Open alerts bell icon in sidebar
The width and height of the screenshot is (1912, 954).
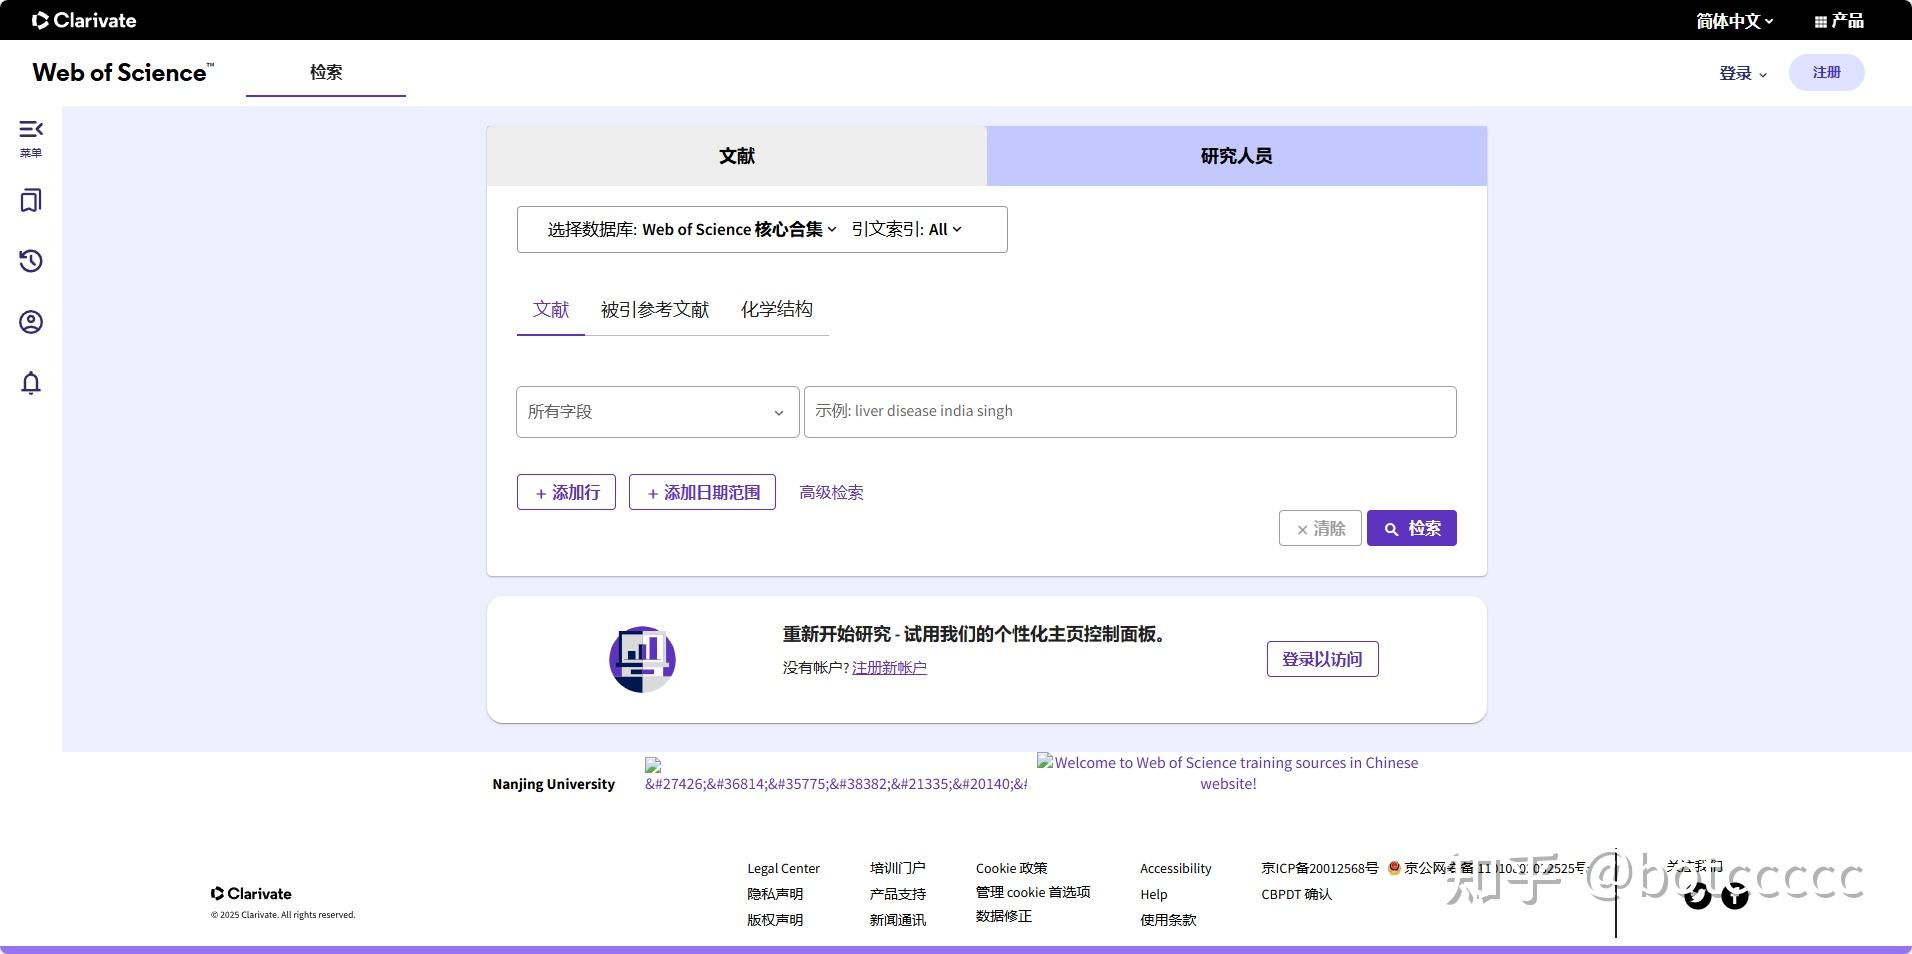pyautogui.click(x=31, y=383)
